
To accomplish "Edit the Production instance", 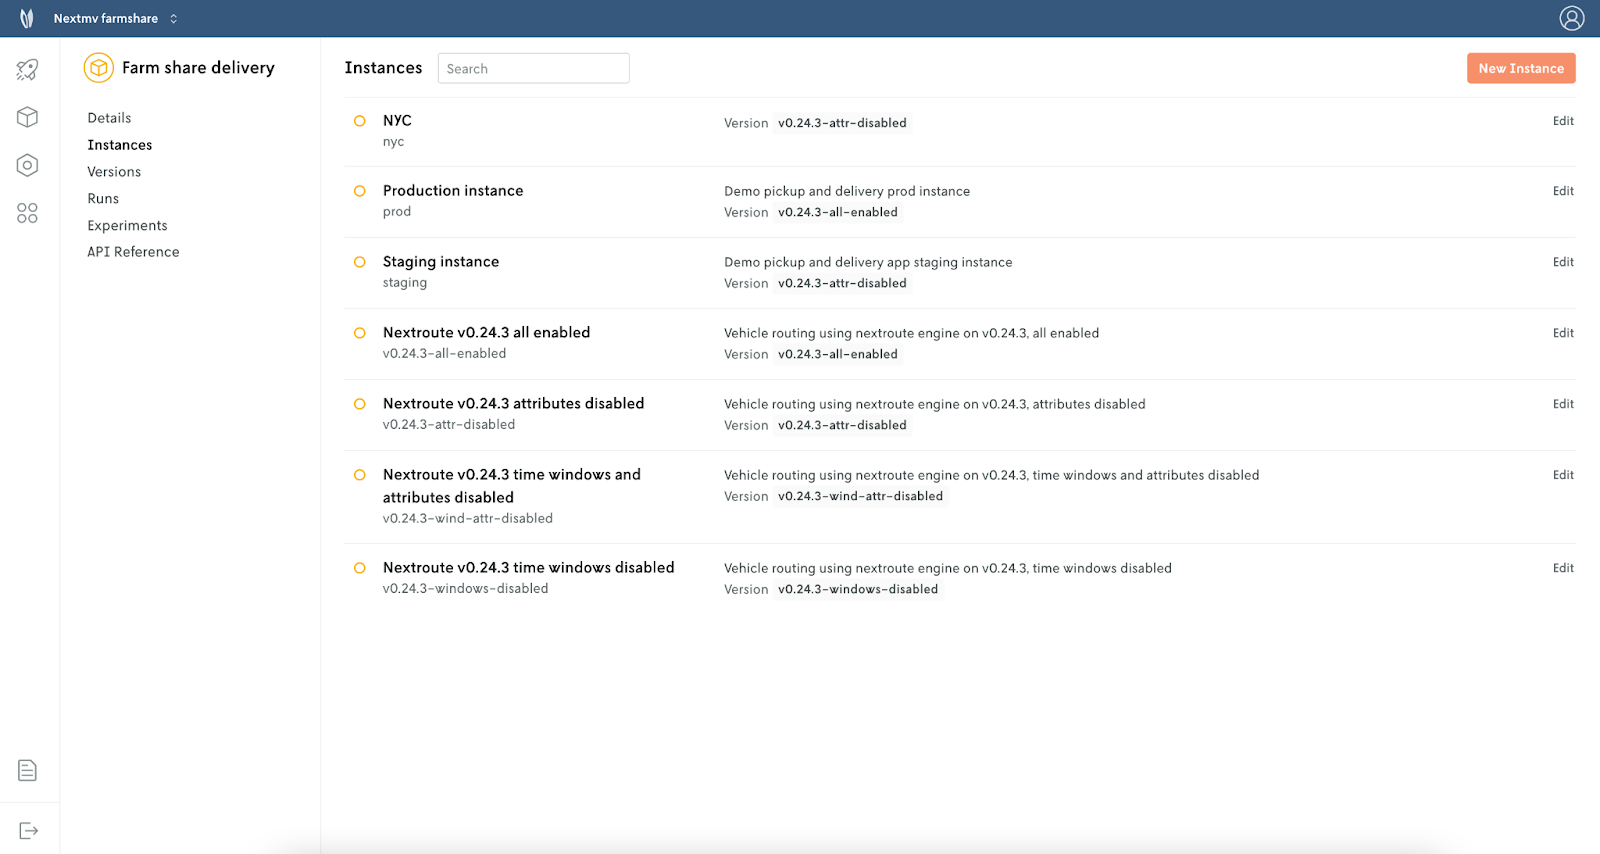I will 1563,191.
